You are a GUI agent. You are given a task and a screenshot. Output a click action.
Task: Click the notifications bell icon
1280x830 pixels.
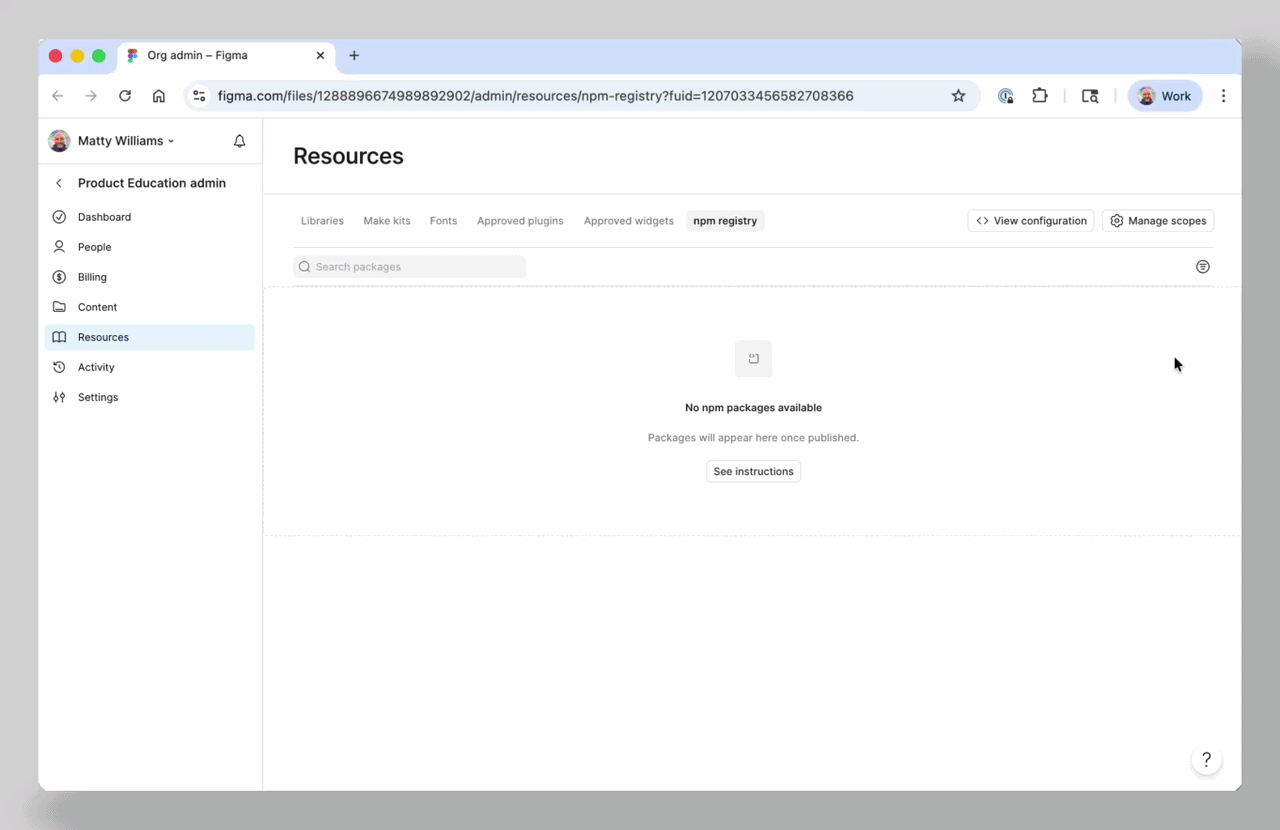(x=240, y=141)
